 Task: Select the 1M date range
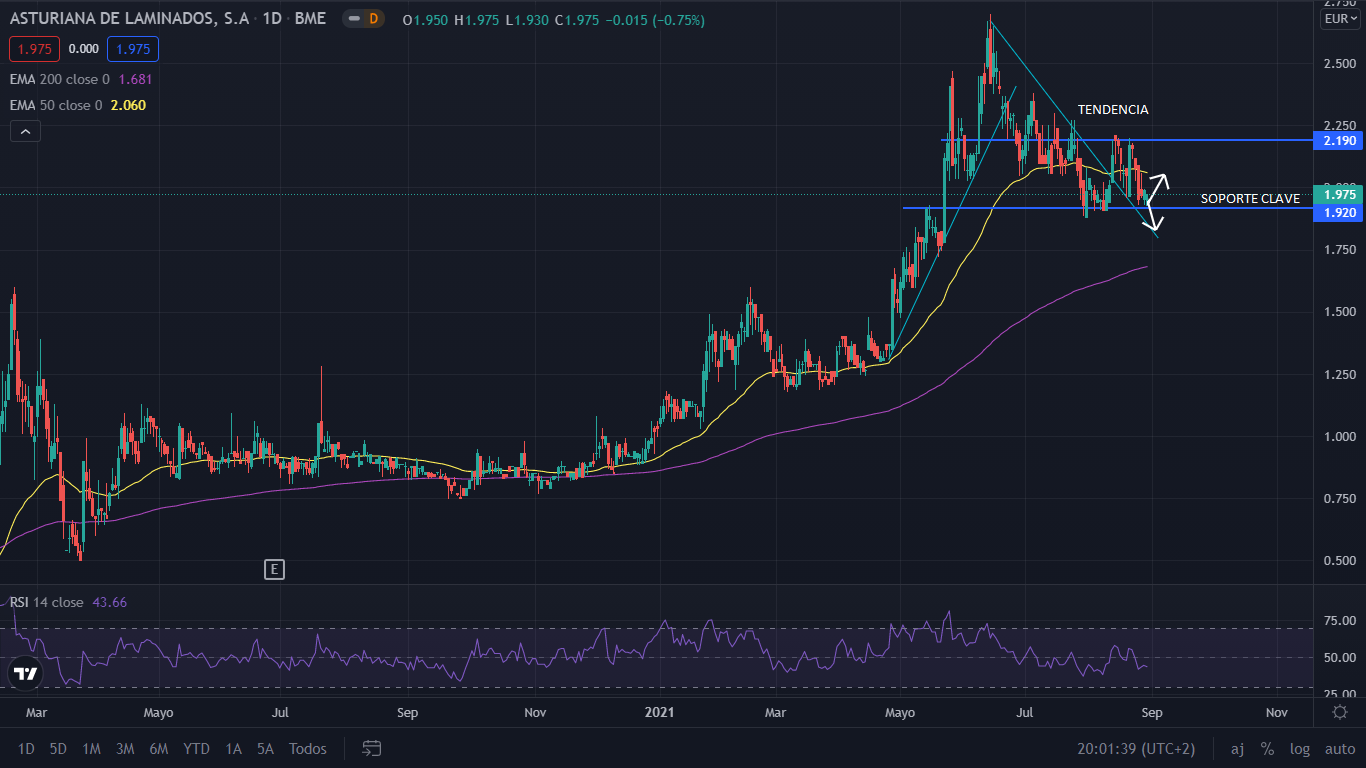click(x=91, y=749)
